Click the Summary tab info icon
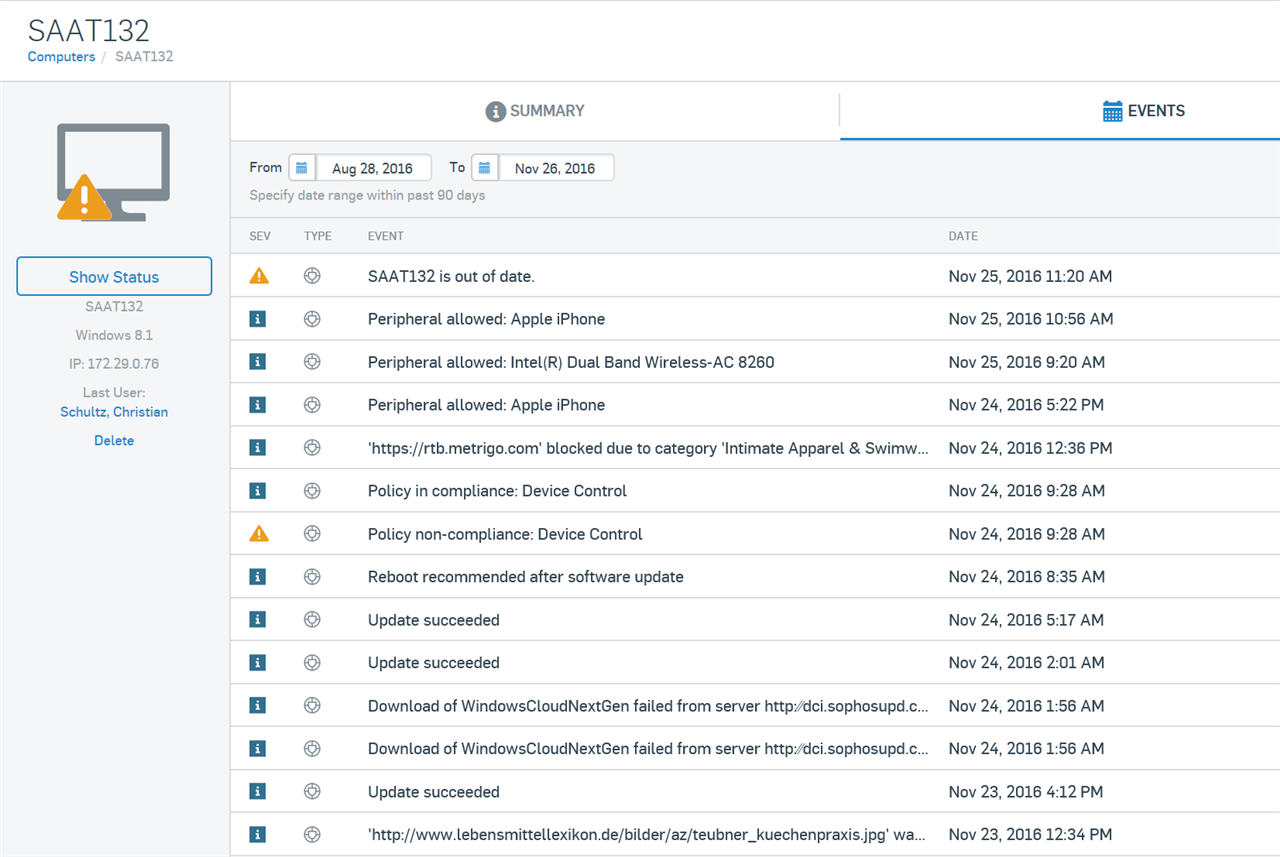The height and width of the screenshot is (857, 1280). pyautogui.click(x=495, y=112)
